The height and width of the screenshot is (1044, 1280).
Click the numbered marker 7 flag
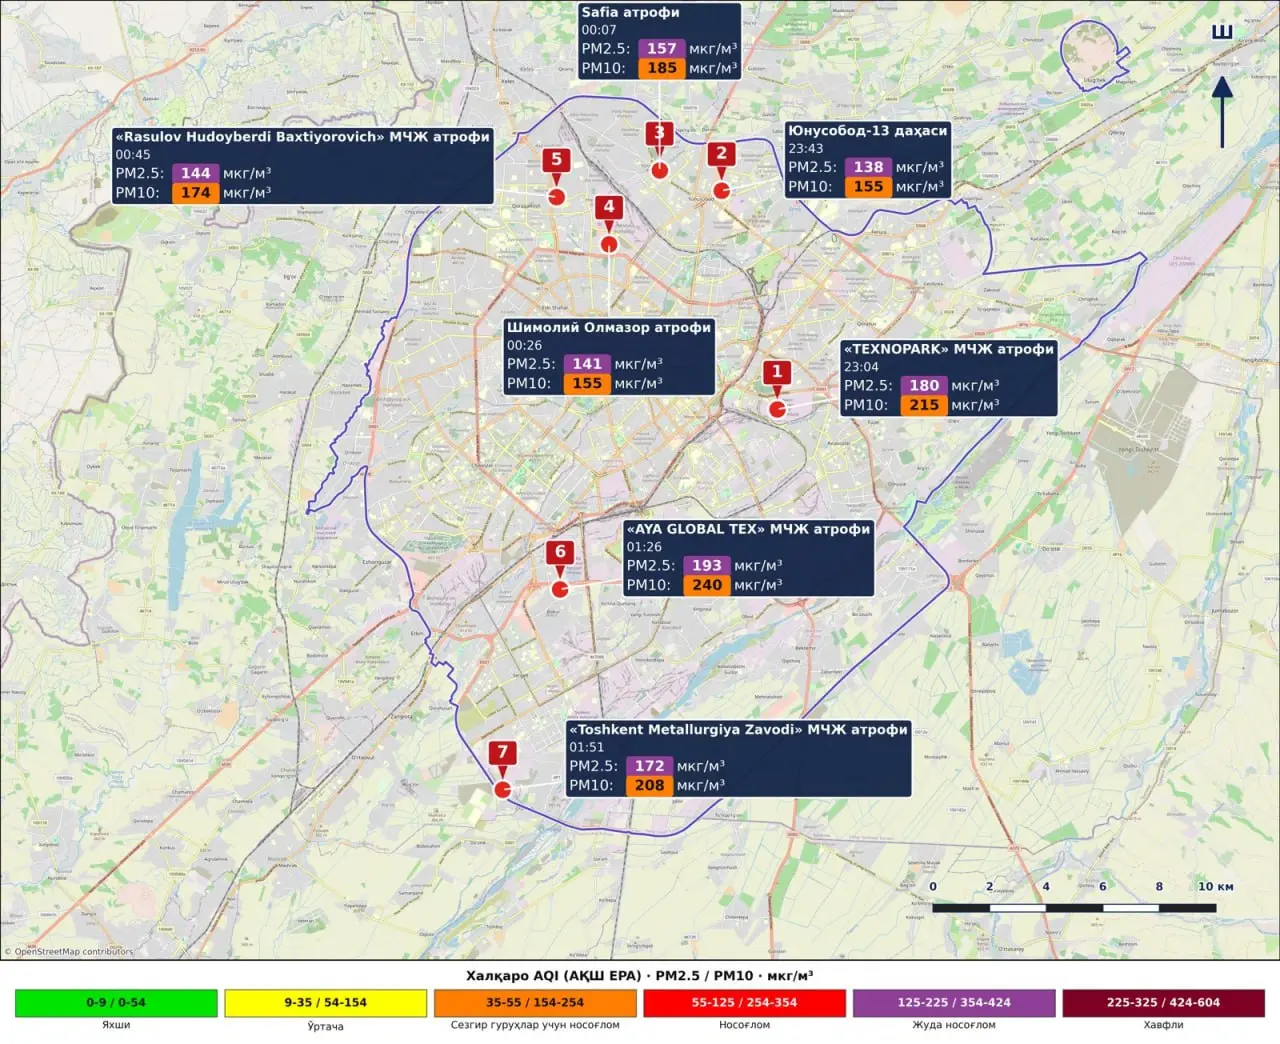tap(503, 752)
